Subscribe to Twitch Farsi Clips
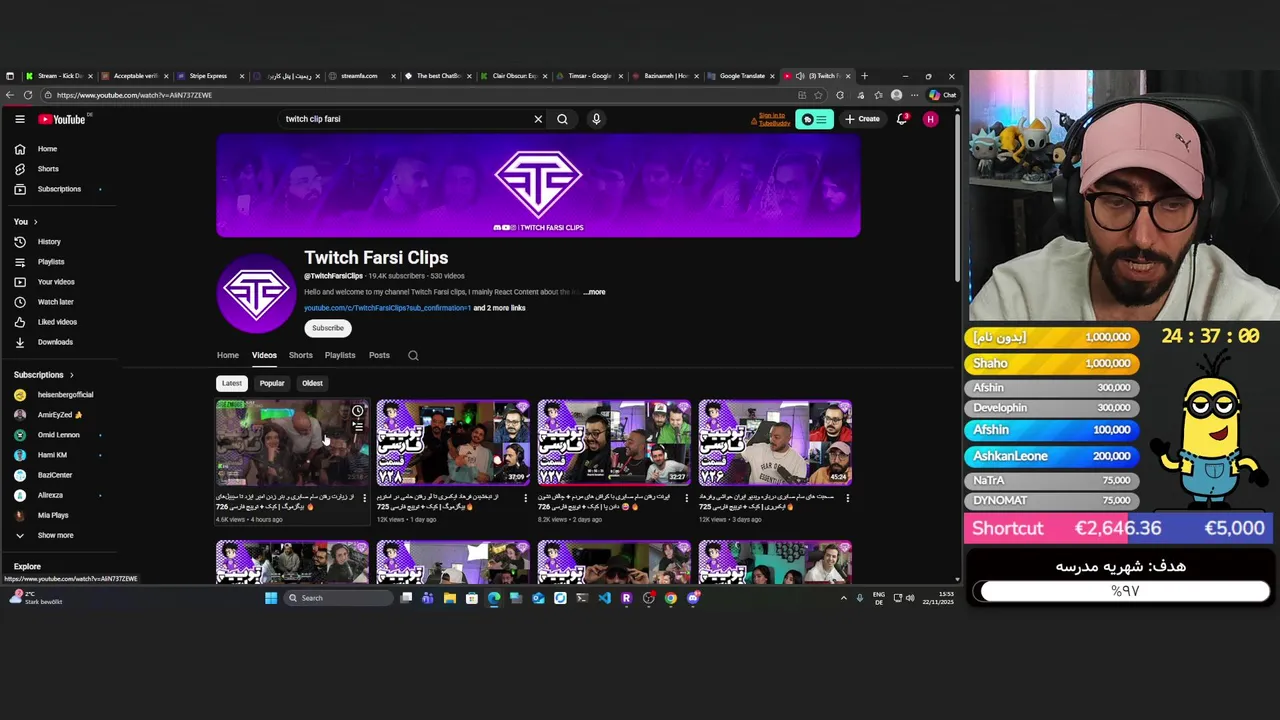1280x720 pixels. pyautogui.click(x=327, y=328)
